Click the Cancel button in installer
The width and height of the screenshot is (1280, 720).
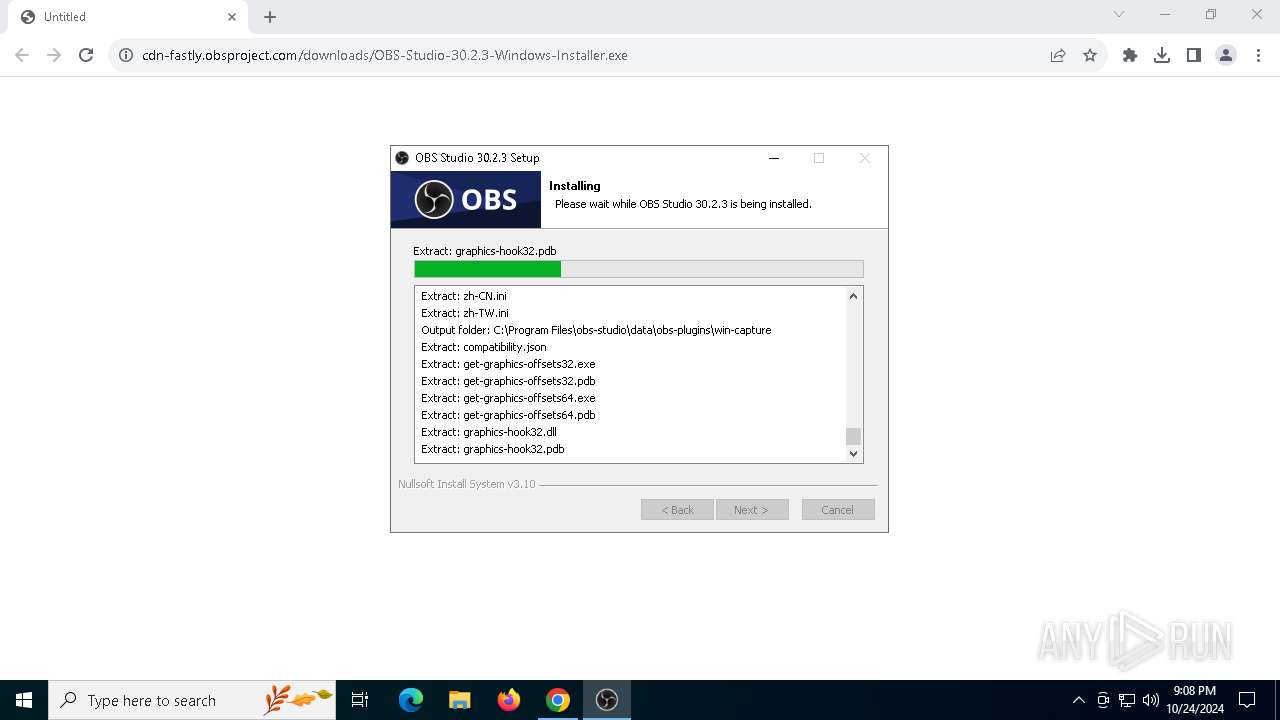point(838,510)
